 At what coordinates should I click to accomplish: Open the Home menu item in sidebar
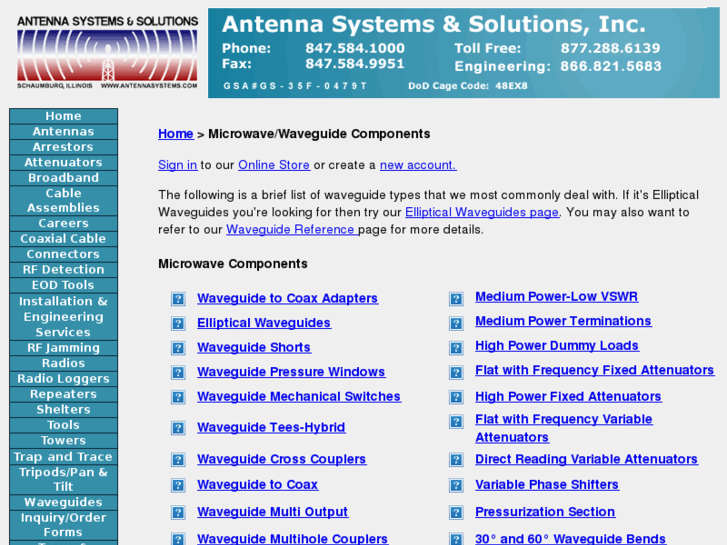tap(64, 116)
